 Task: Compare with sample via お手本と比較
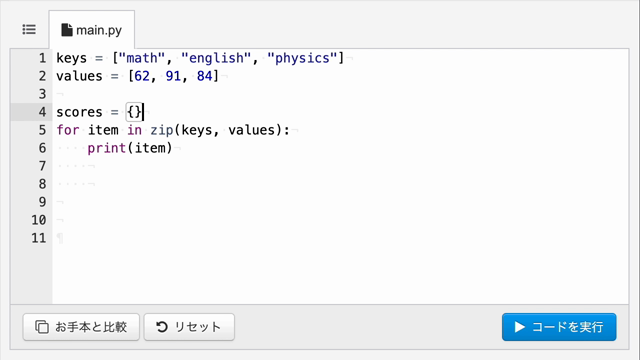(81, 327)
